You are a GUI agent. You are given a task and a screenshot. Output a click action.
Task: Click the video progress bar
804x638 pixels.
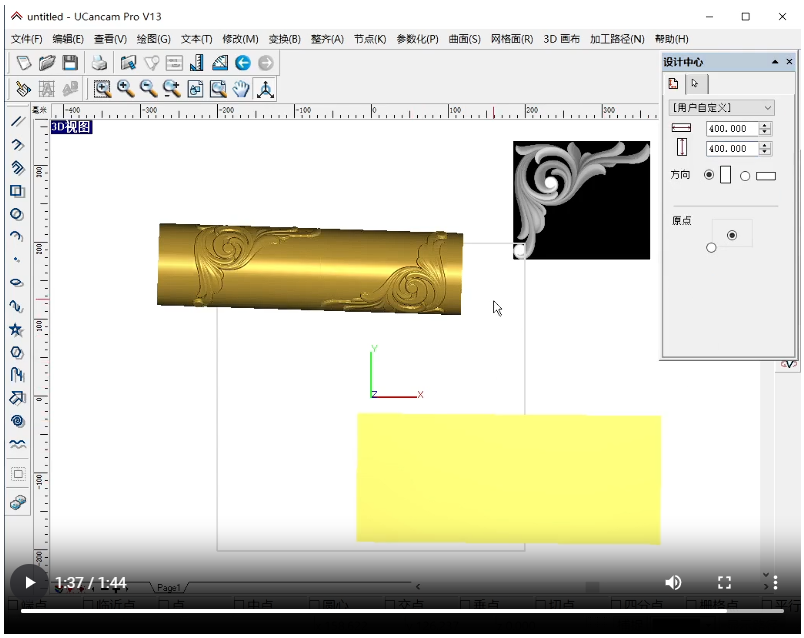coord(400,609)
